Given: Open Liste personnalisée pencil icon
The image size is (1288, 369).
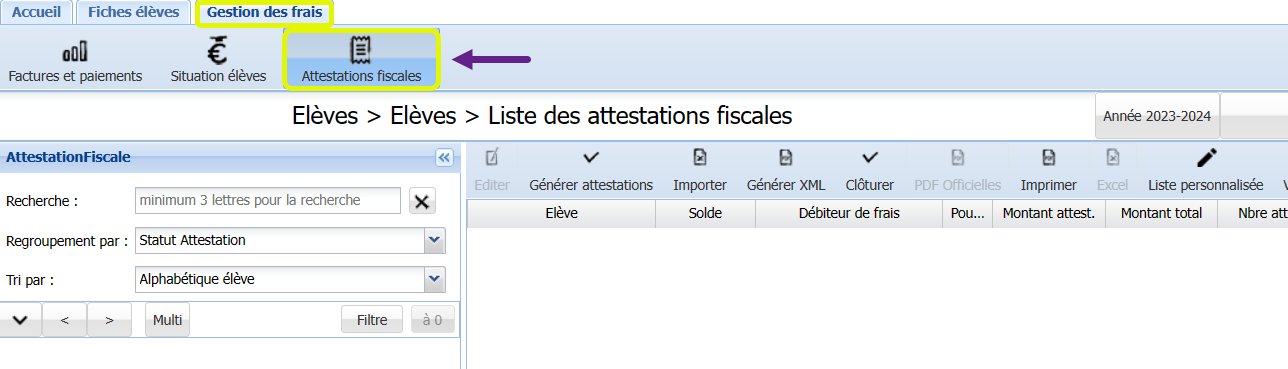Looking at the screenshot, I should (x=1206, y=157).
